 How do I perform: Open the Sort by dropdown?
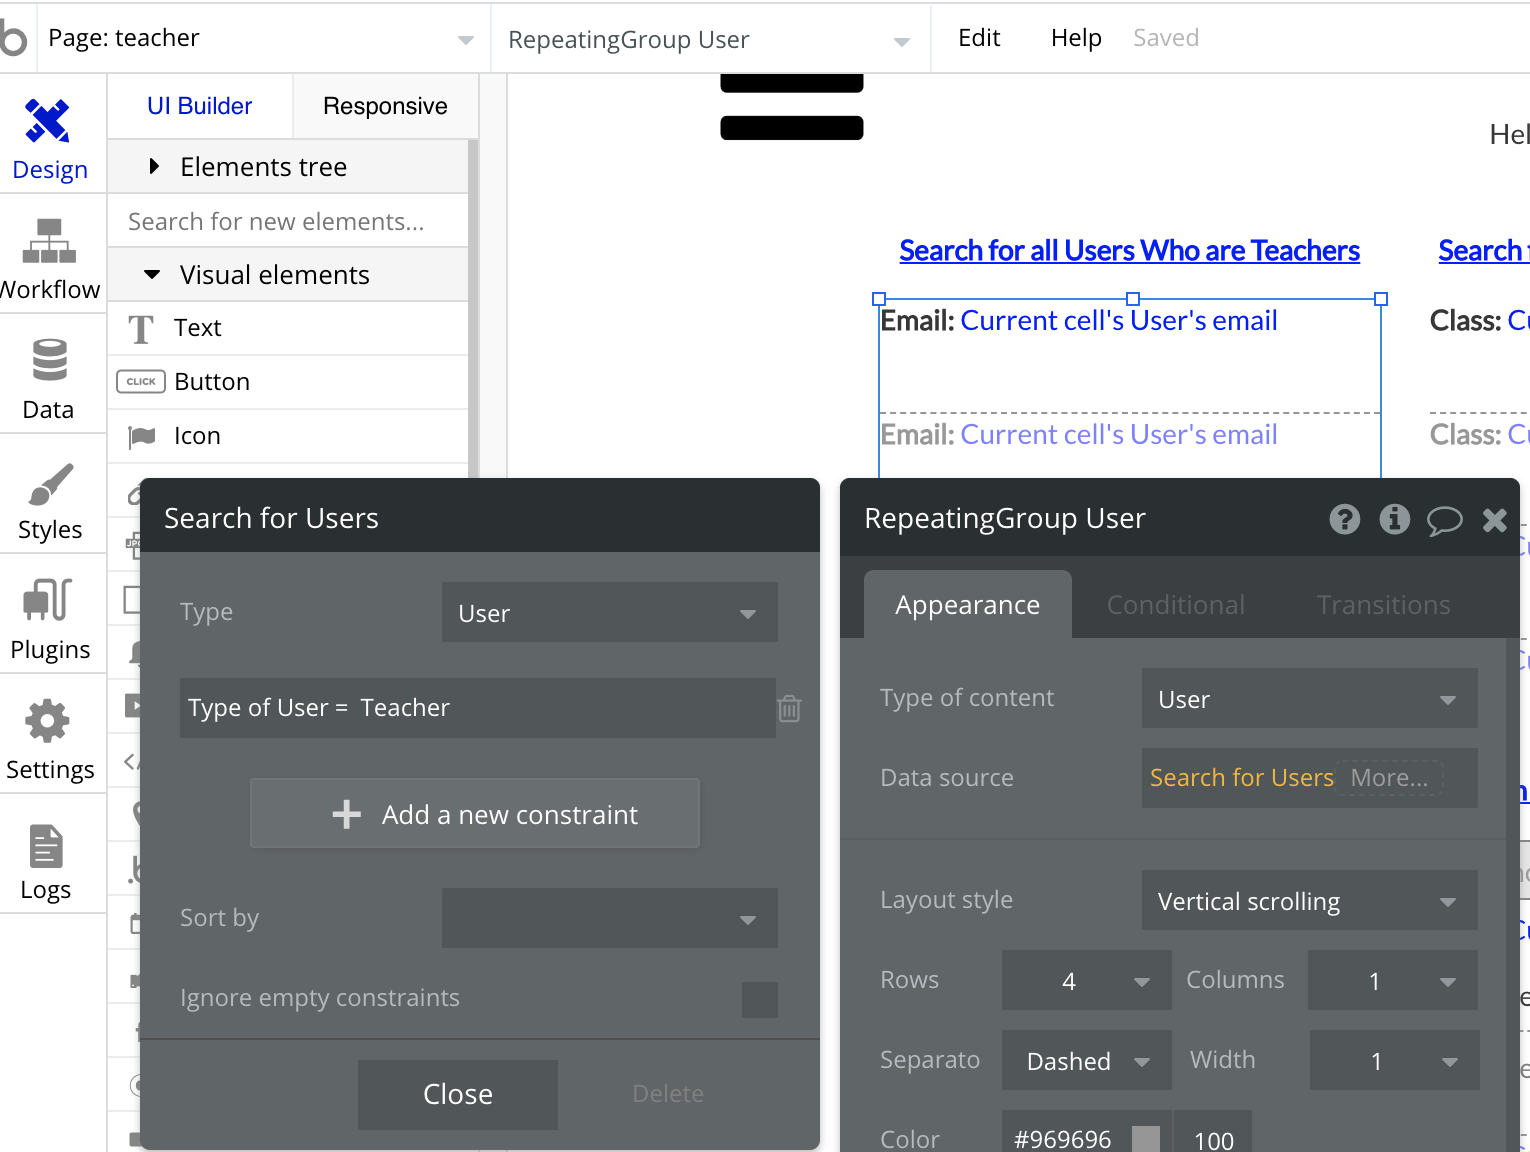point(610,918)
